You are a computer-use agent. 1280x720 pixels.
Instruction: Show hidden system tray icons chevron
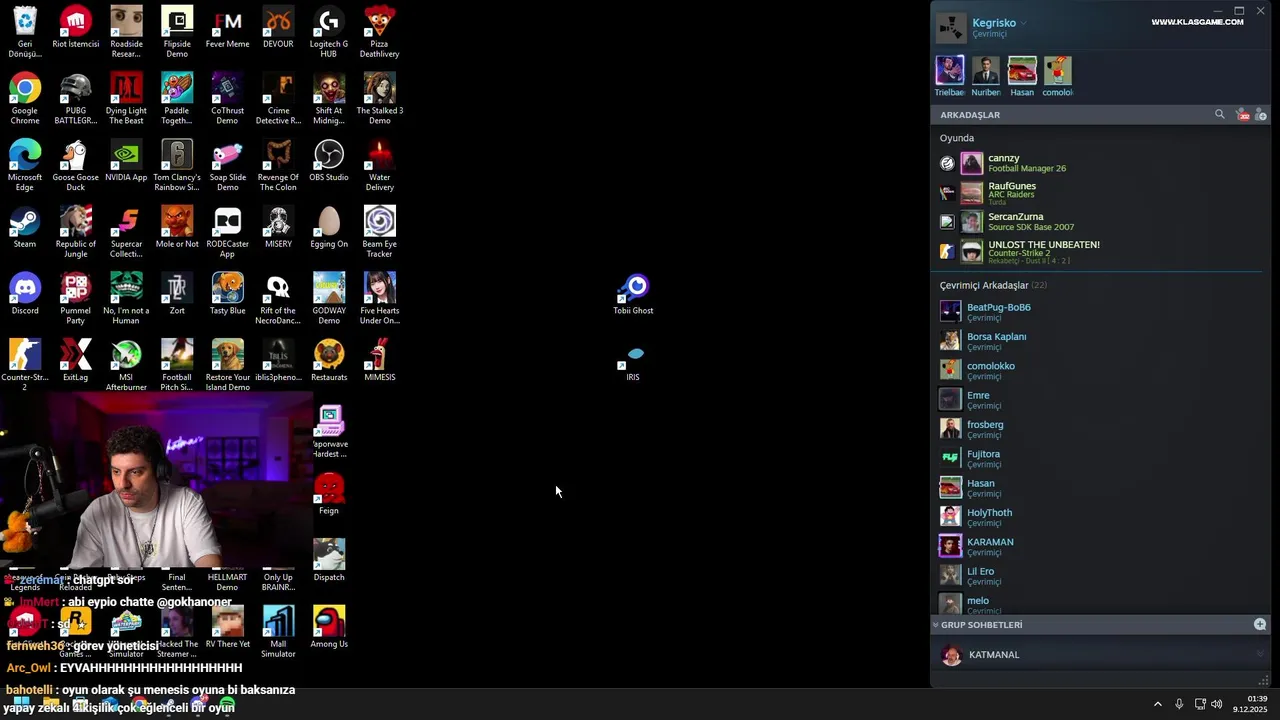tap(1158, 704)
